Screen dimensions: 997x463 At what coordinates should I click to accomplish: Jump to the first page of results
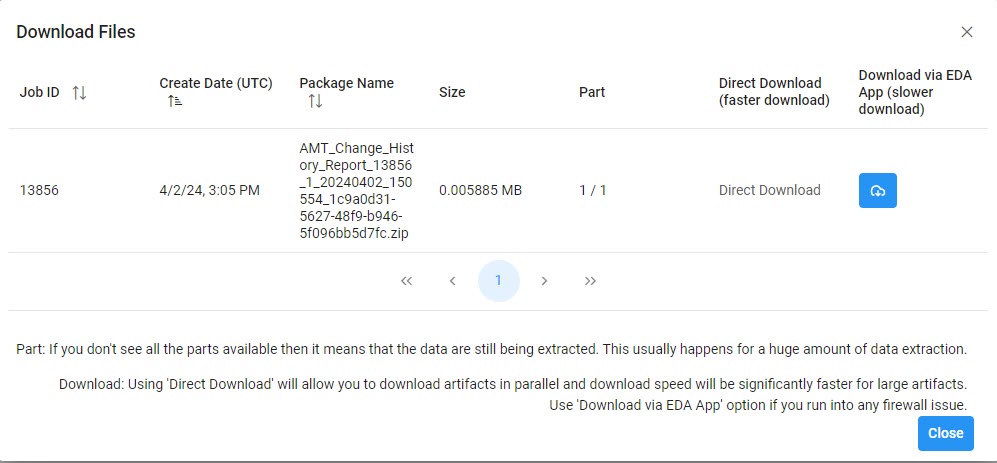(x=406, y=281)
